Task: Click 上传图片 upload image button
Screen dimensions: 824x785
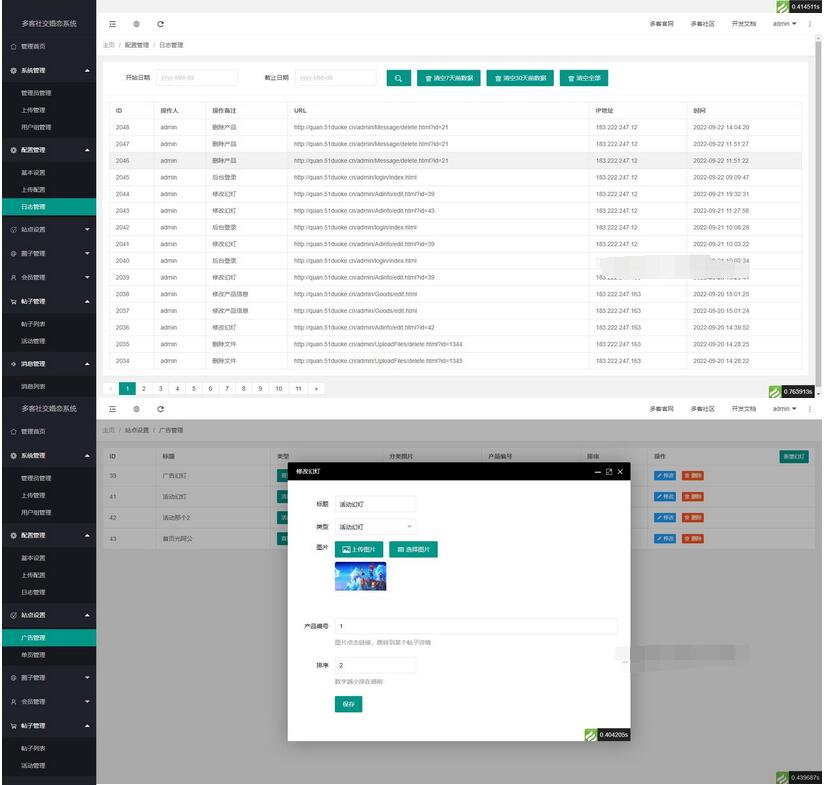Action: pyautogui.click(x=359, y=549)
